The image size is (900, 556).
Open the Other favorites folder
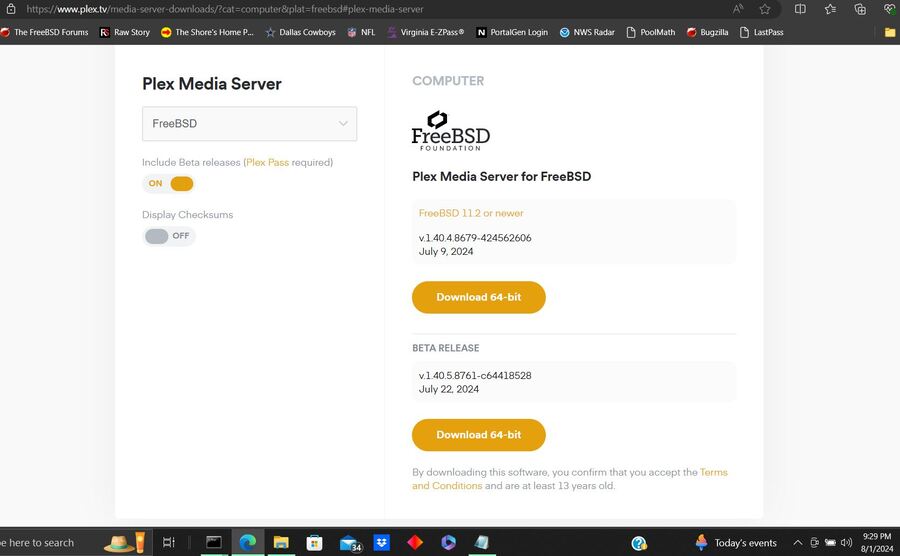click(x=890, y=32)
